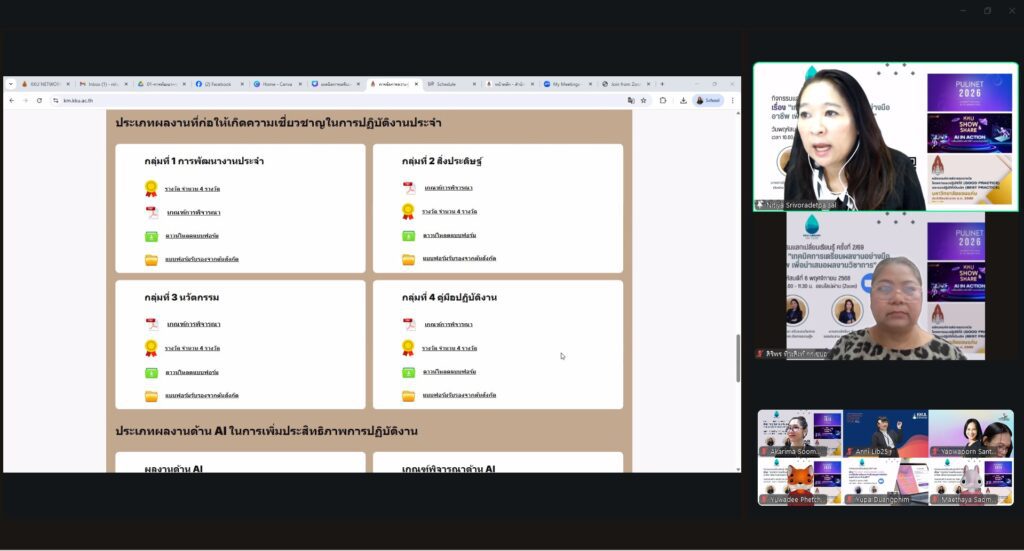
Task: Click the award ribbon icon under Group 1
Action: (151, 187)
